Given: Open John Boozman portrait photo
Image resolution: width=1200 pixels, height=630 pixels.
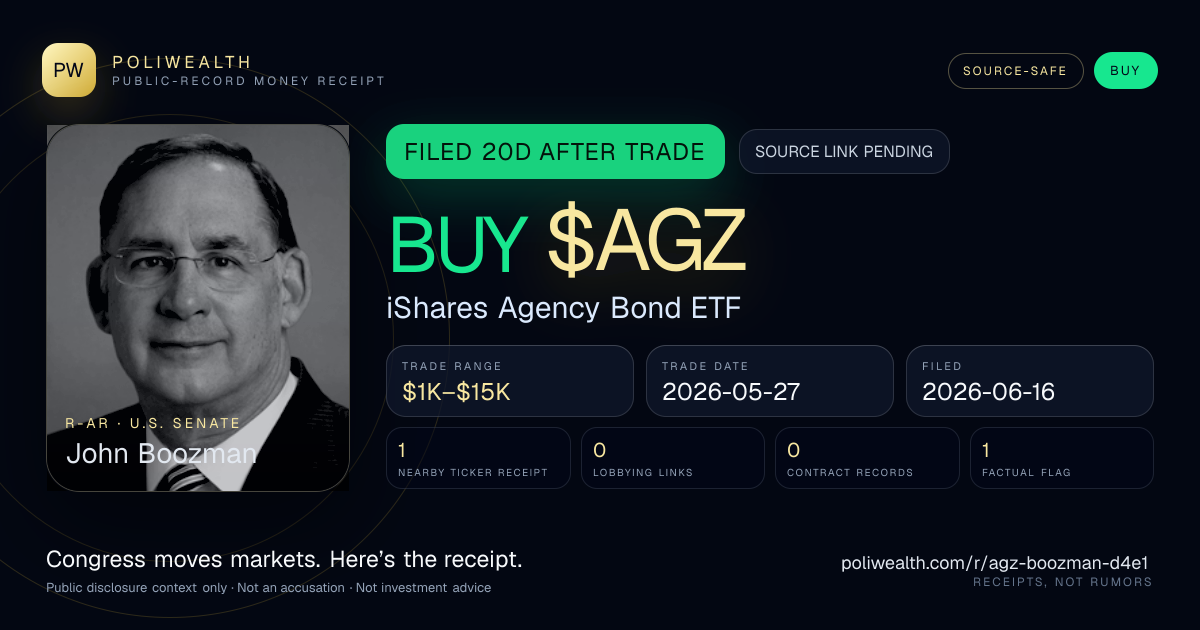Looking at the screenshot, I should pos(198,308).
